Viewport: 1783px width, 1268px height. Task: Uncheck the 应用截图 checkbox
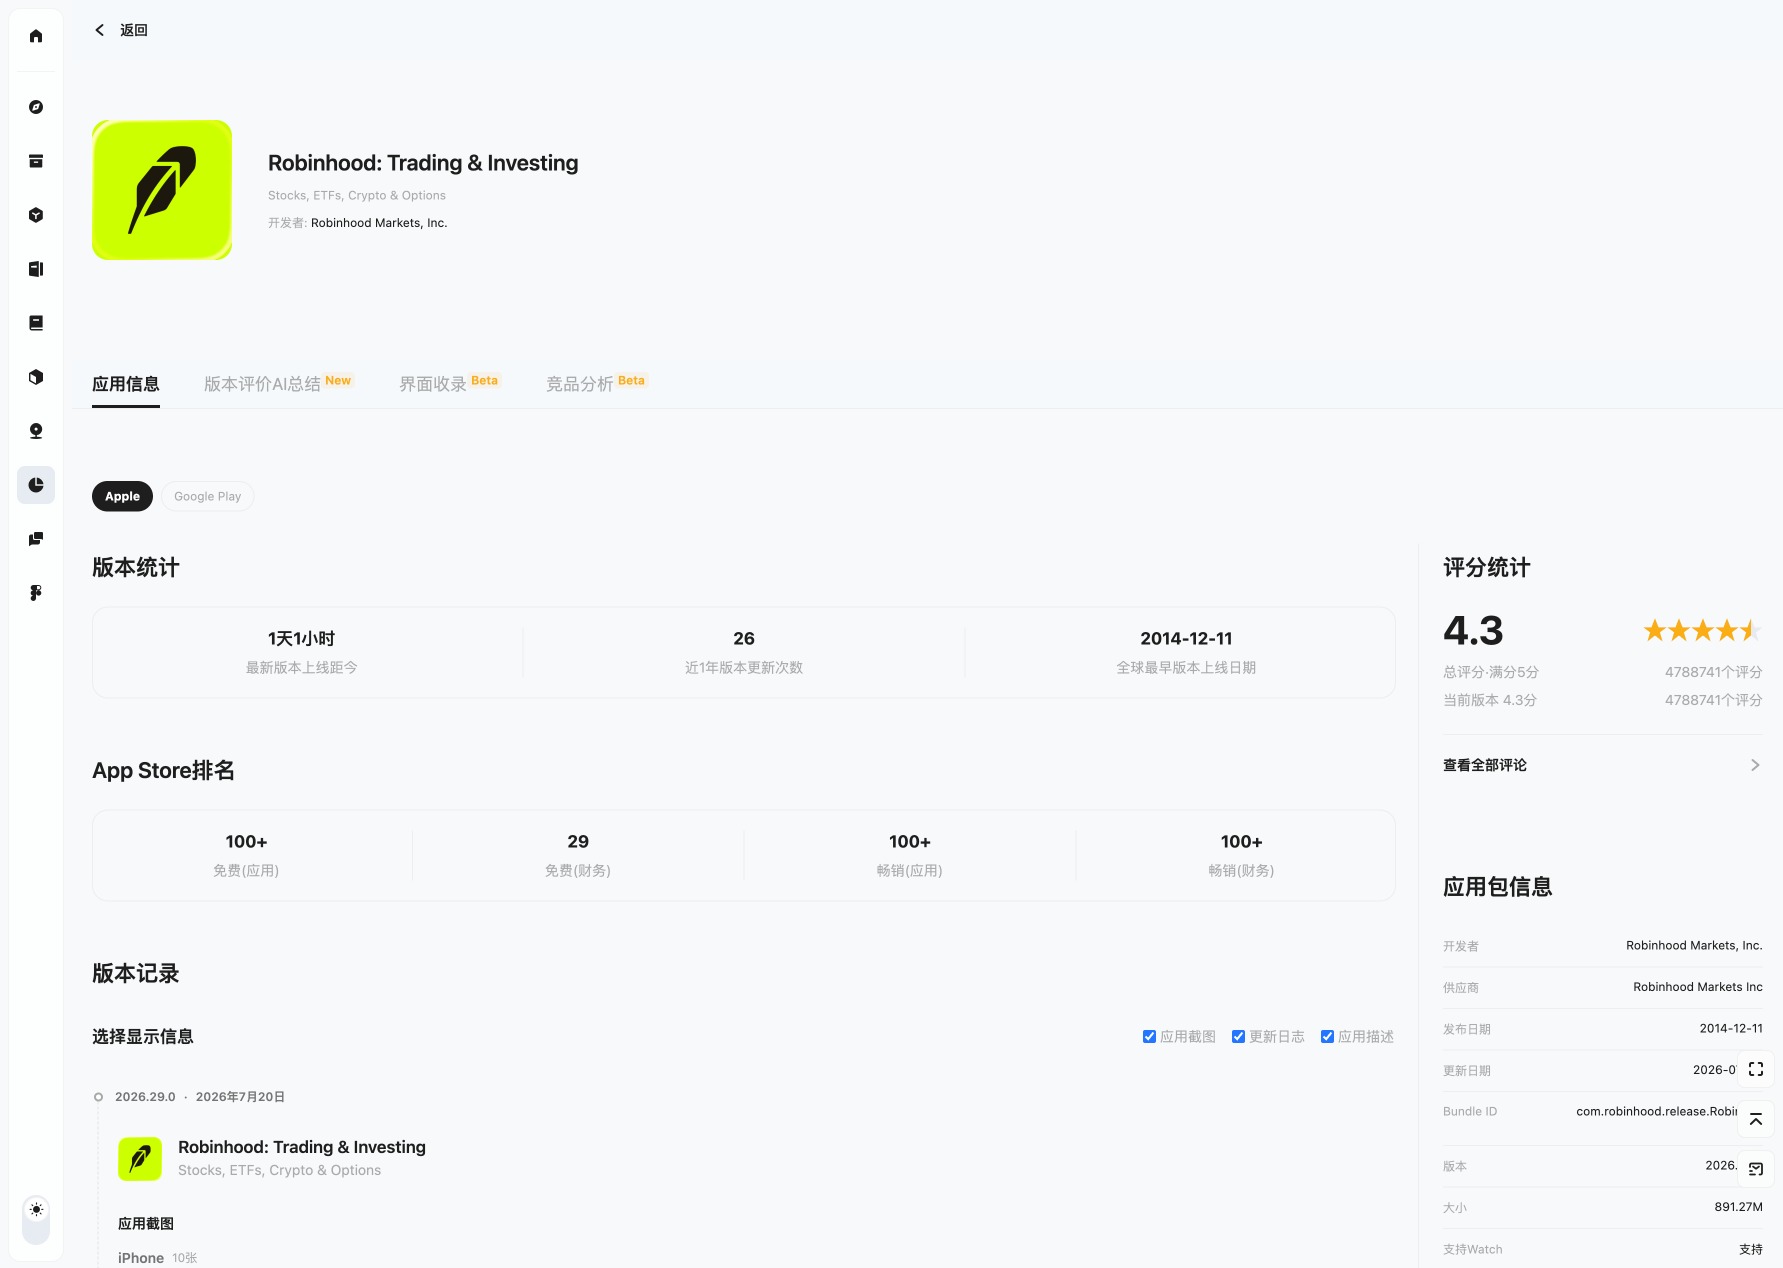point(1149,1037)
